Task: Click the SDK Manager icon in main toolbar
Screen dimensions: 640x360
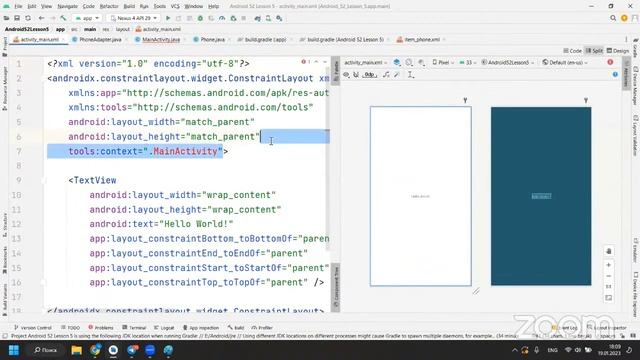Action: (279, 18)
